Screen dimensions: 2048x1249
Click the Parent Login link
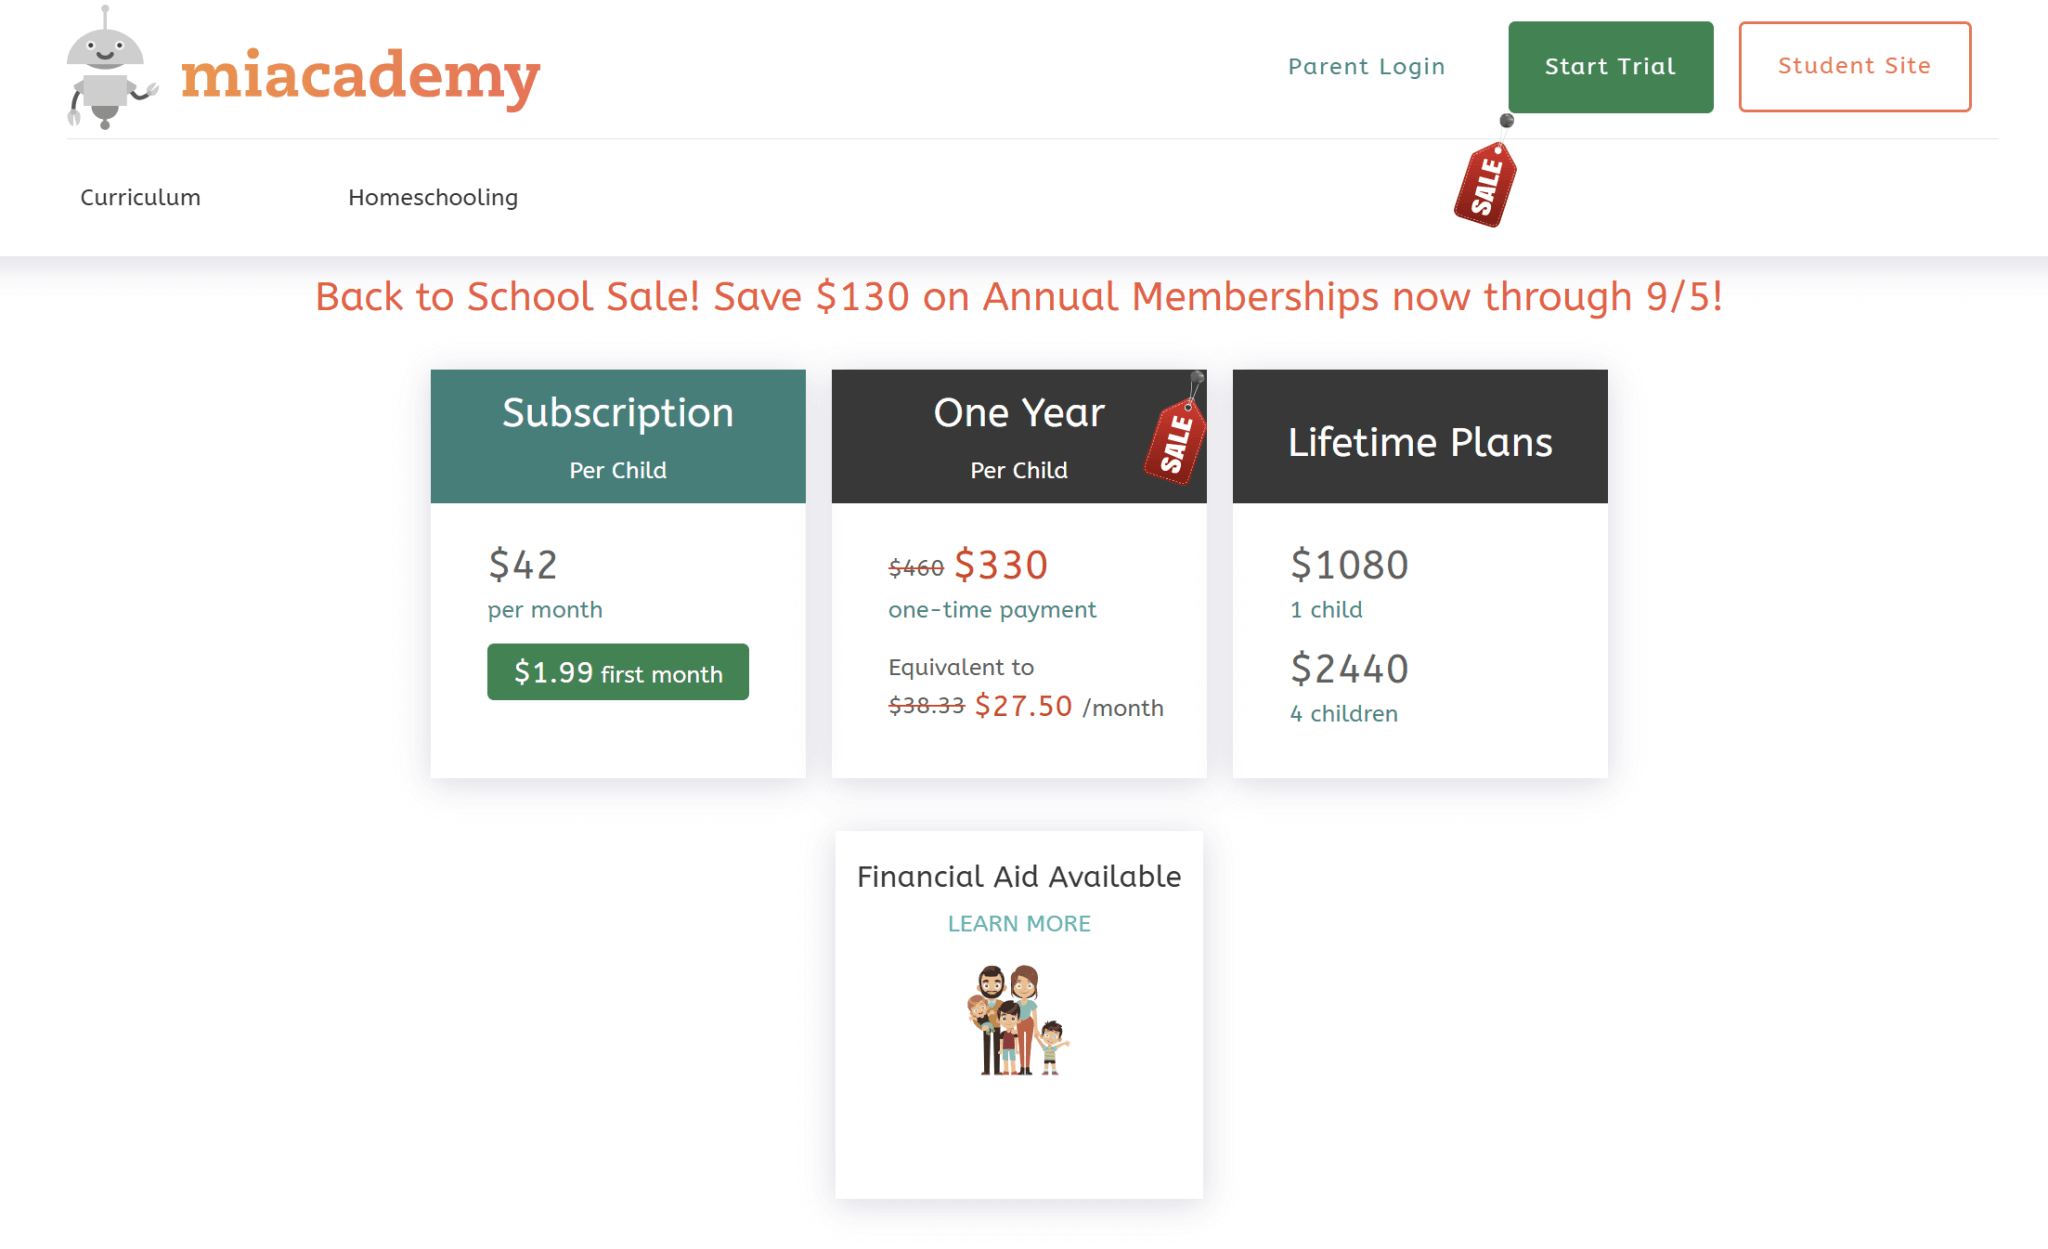(x=1366, y=66)
